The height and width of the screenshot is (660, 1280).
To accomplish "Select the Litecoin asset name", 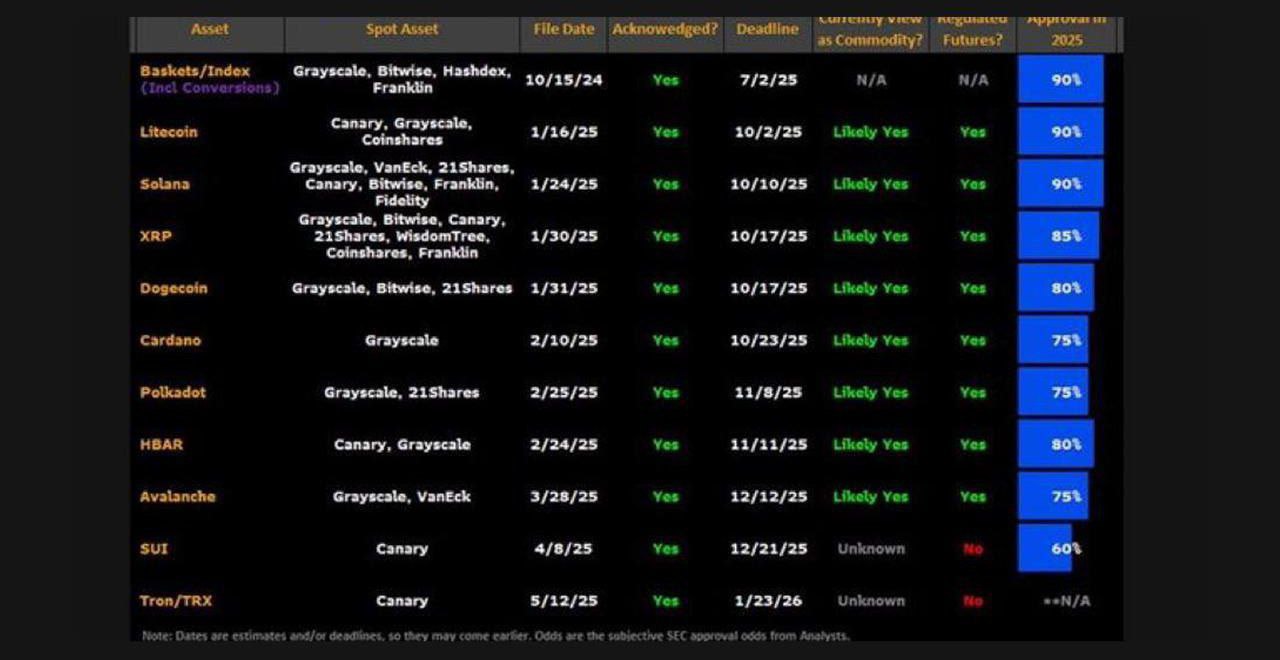I will 169,132.
